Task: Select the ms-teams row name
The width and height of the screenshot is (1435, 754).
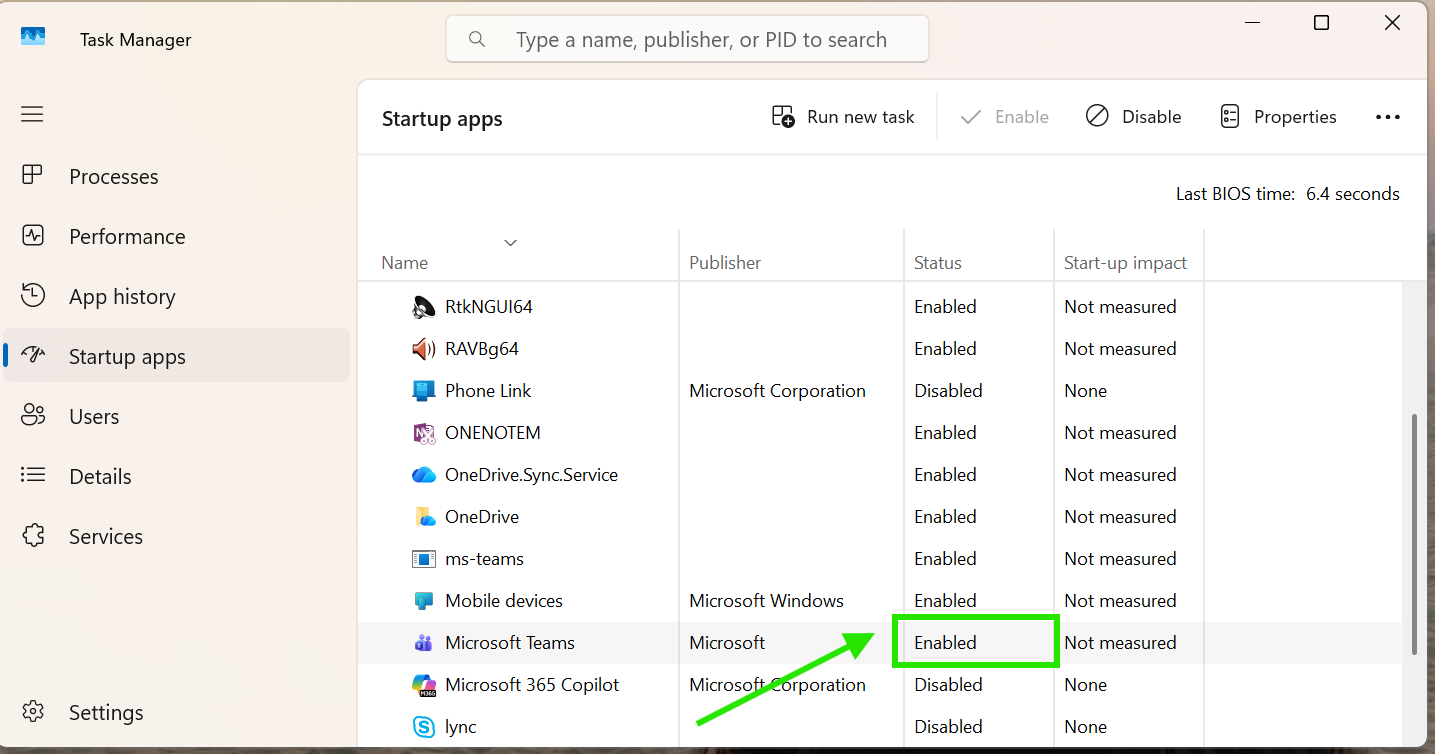Action: pyautogui.click(x=484, y=559)
